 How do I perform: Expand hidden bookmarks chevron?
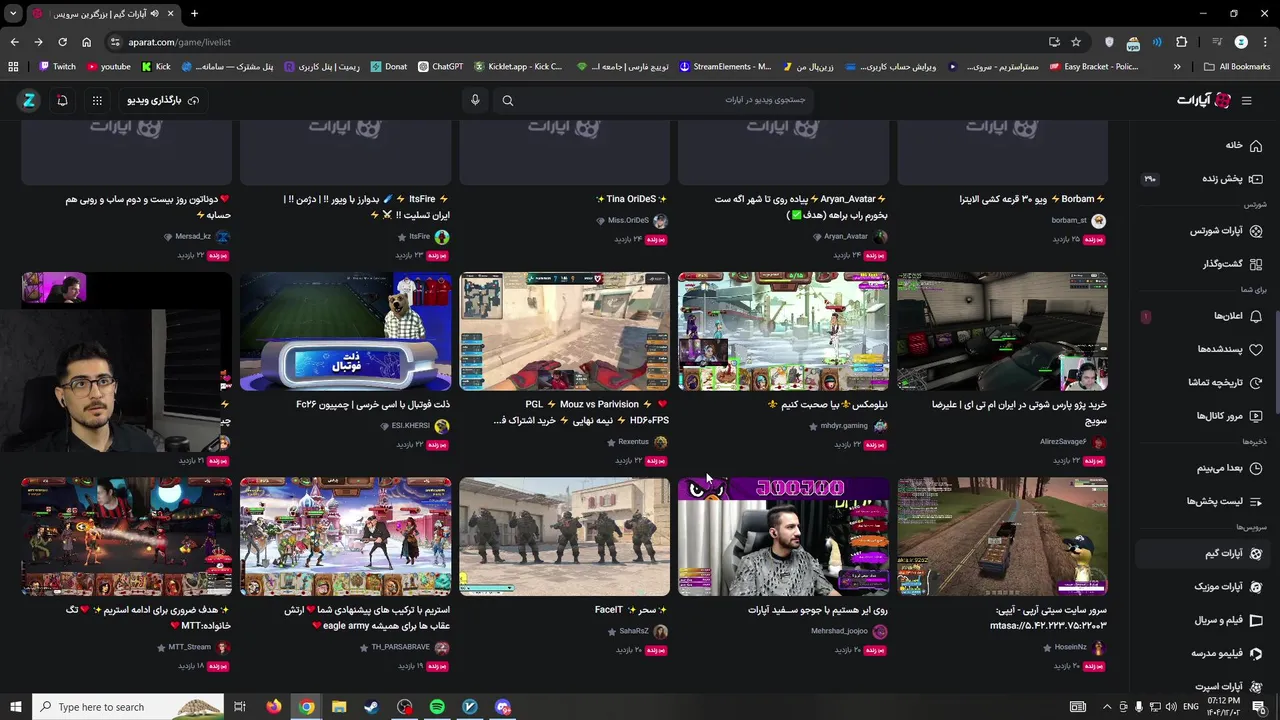(1177, 67)
